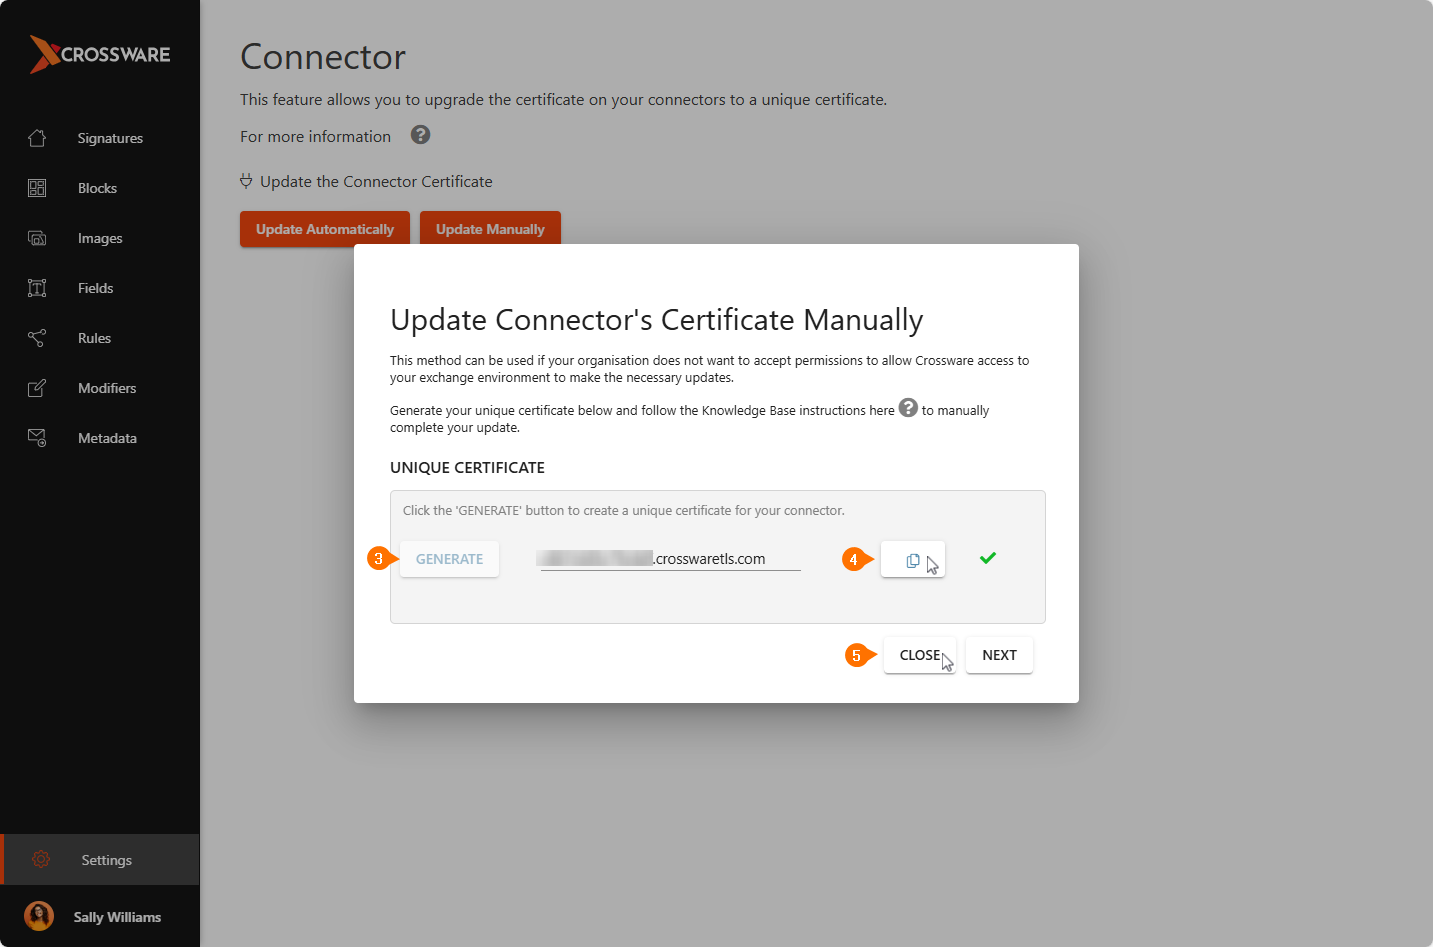Click the Update Automatically button

point(325,229)
